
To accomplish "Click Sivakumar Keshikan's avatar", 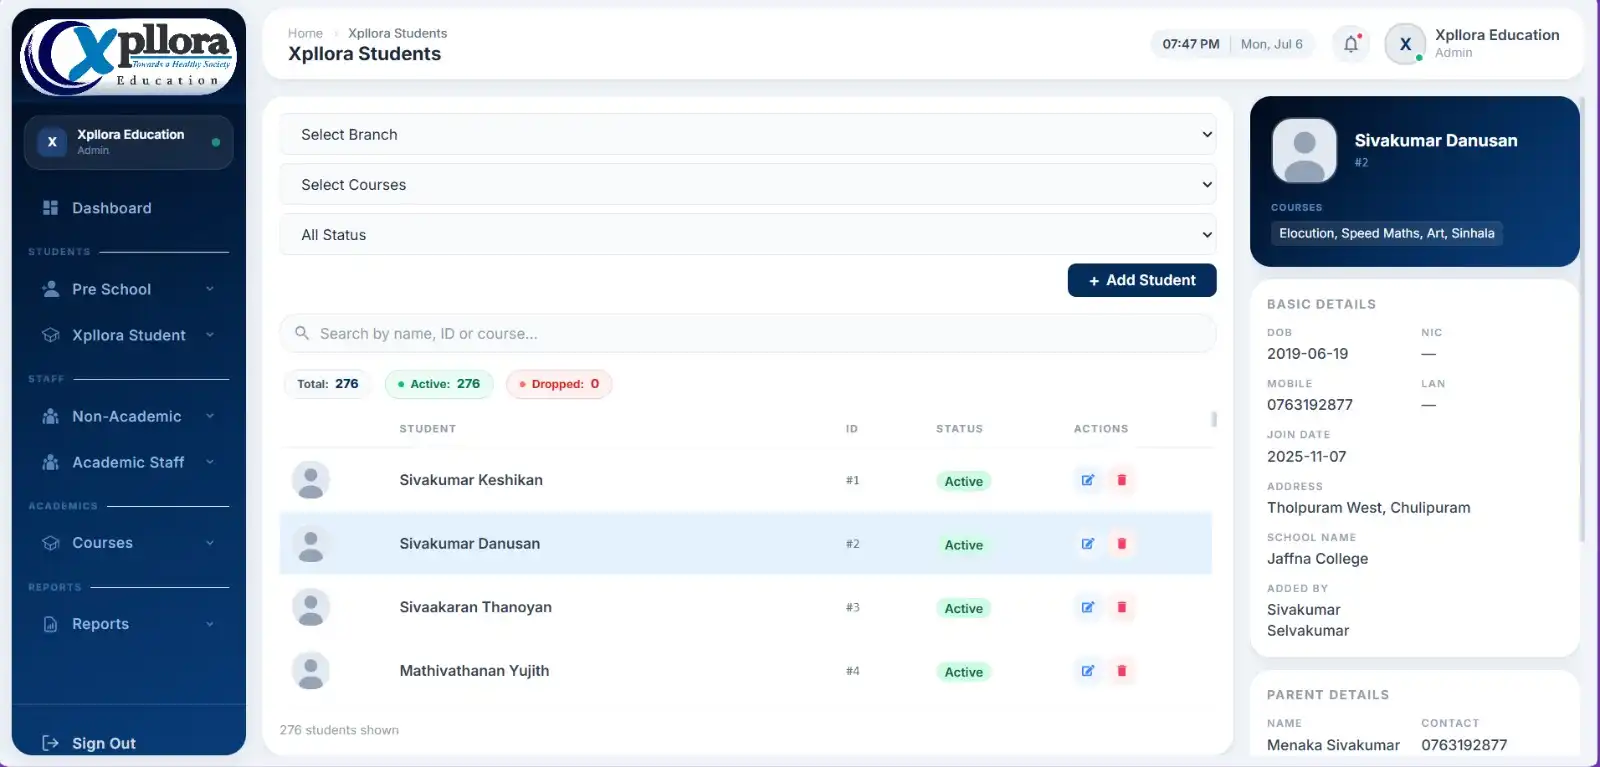I will [x=311, y=480].
